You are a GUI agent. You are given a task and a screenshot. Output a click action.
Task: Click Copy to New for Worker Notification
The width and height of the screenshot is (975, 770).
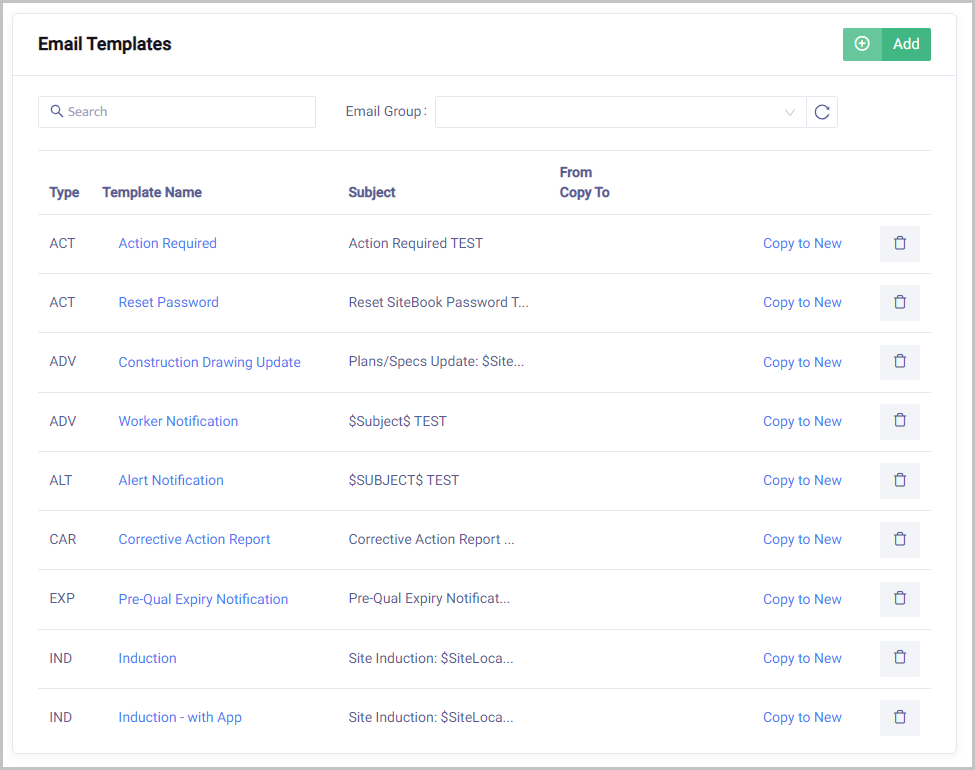click(802, 421)
